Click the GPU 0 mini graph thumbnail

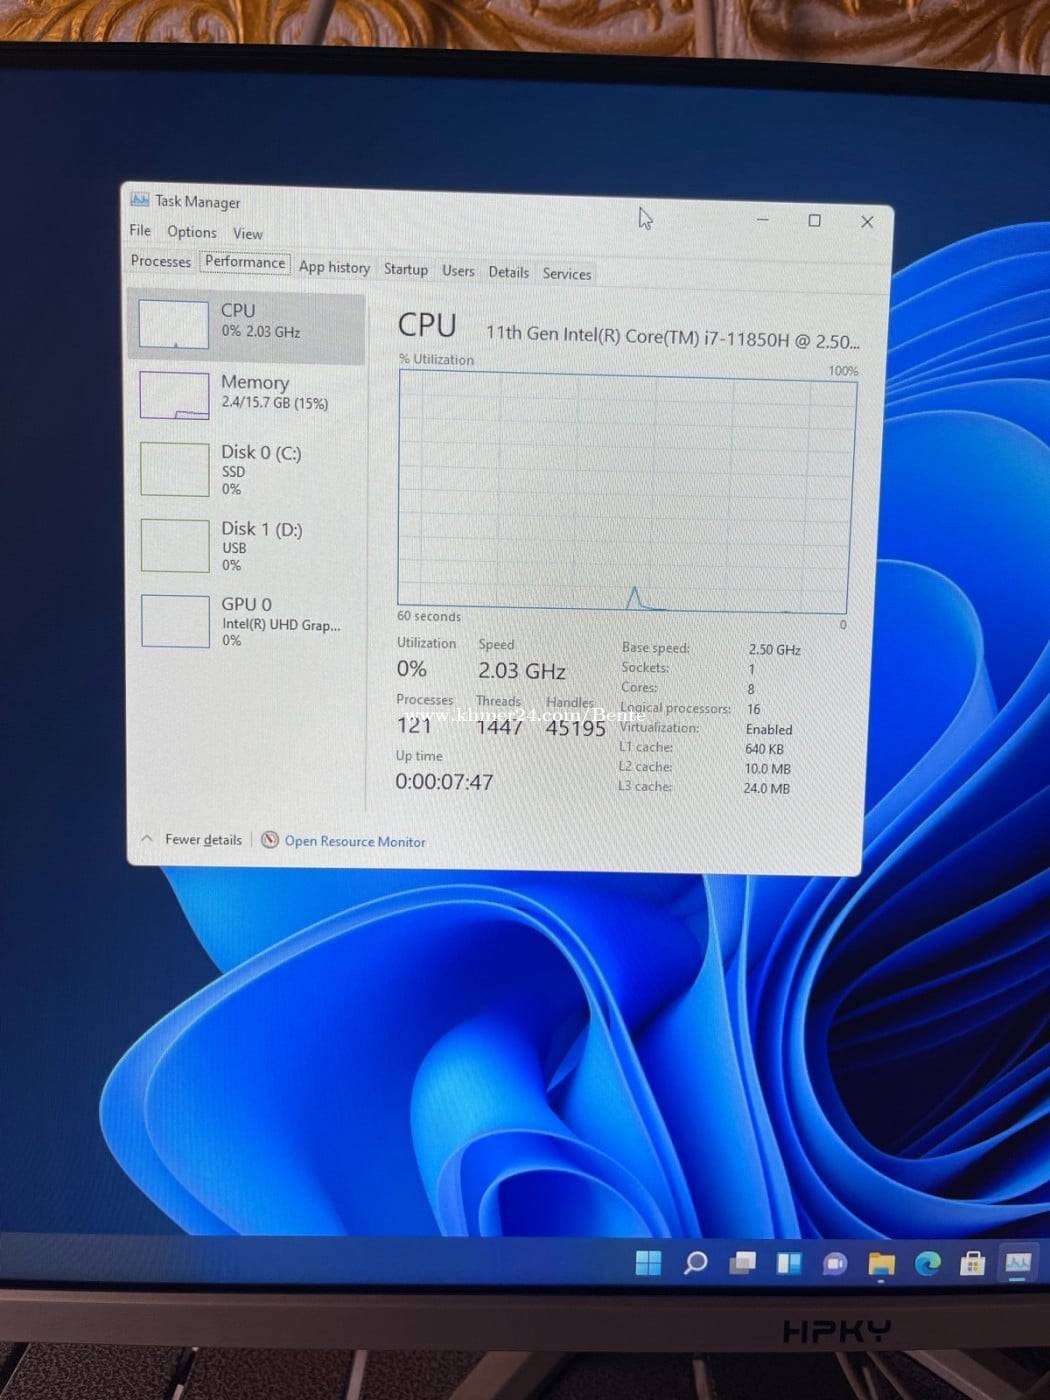pos(176,621)
